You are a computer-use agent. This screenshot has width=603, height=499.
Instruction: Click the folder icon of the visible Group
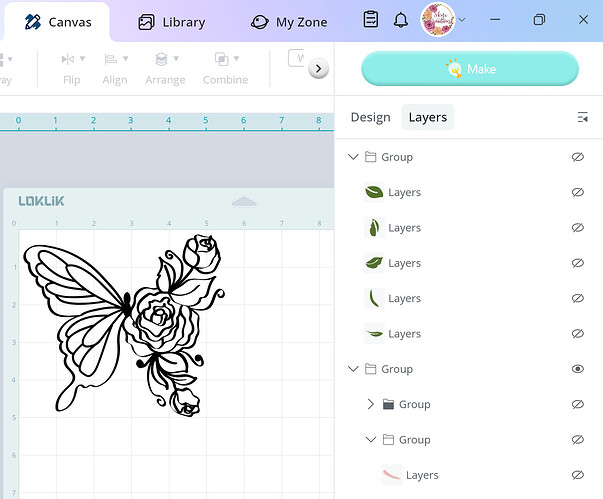[370, 369]
